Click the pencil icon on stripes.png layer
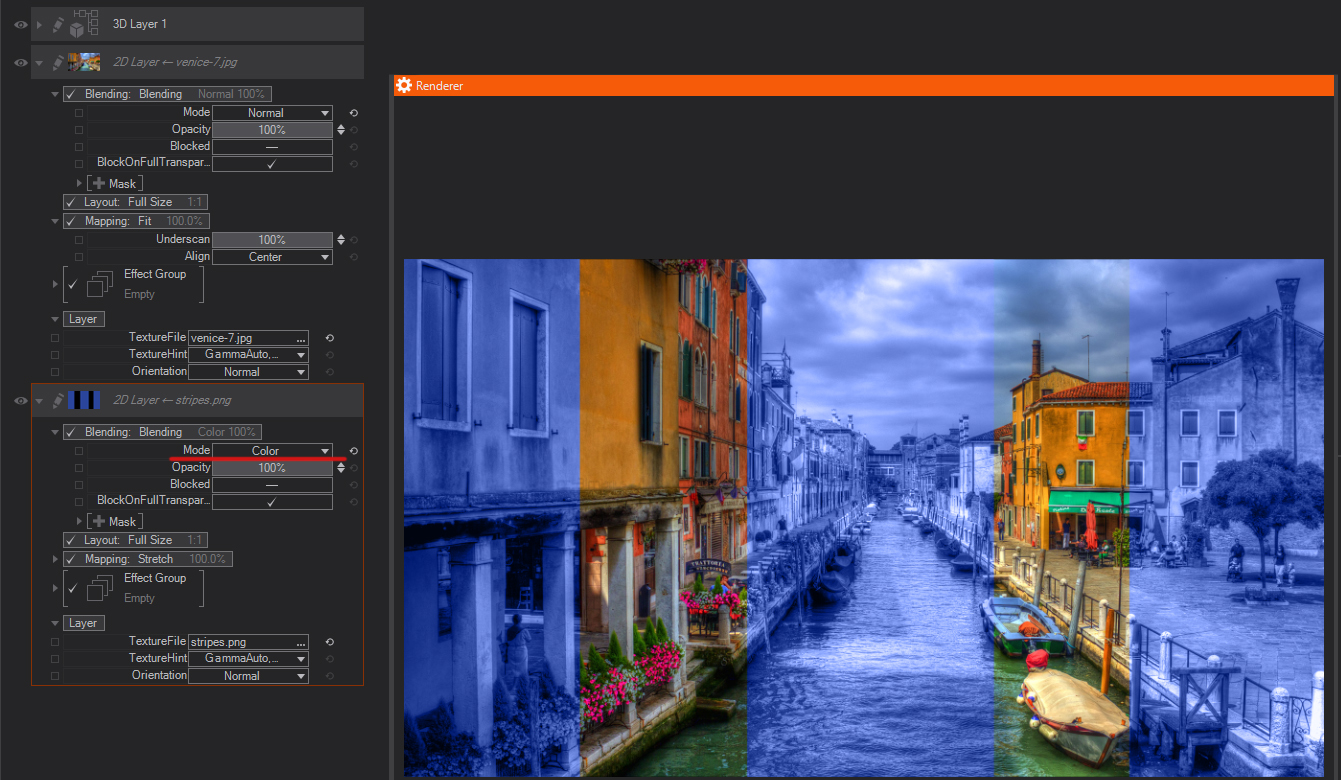The height and width of the screenshot is (780, 1341). pos(58,400)
